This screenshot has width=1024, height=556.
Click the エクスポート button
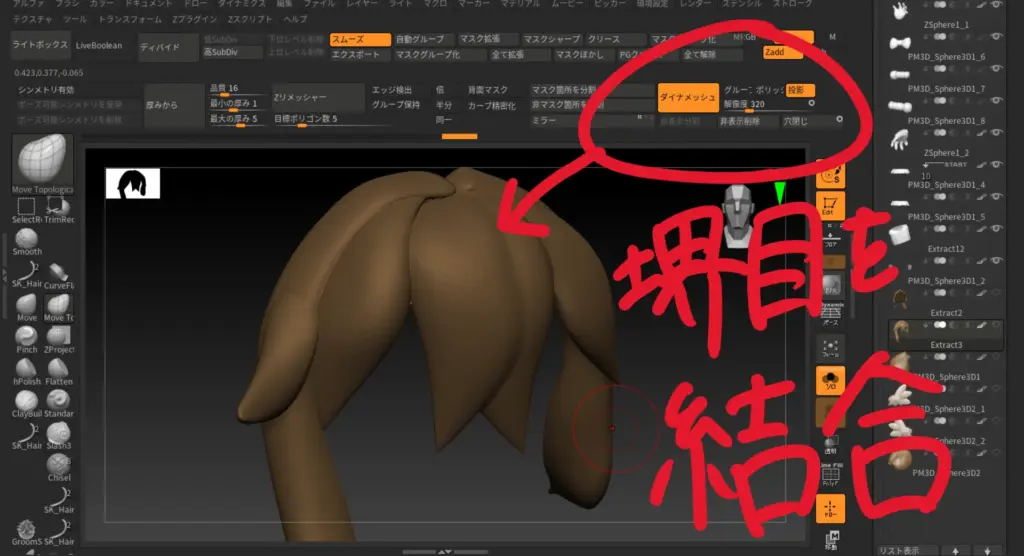pyautogui.click(x=360, y=55)
